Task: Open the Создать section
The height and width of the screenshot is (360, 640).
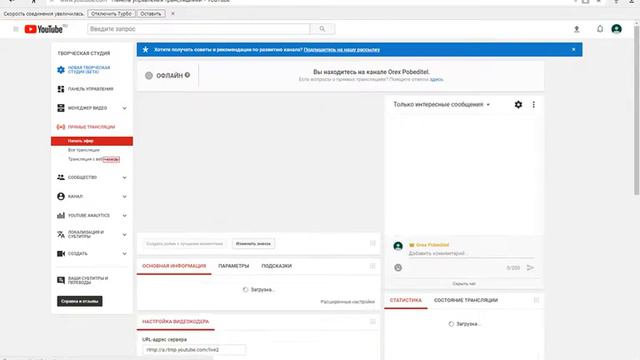Action: coord(72,253)
